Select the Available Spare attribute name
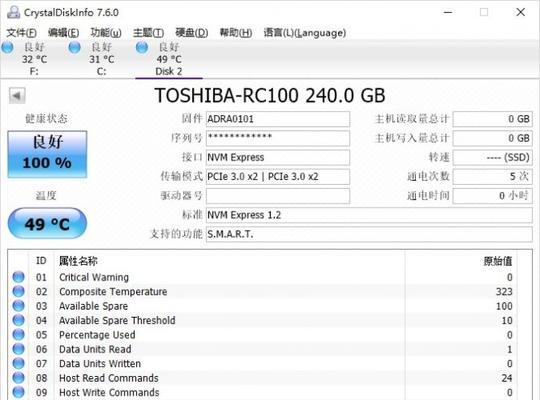The height and width of the screenshot is (400, 540). coord(93,306)
